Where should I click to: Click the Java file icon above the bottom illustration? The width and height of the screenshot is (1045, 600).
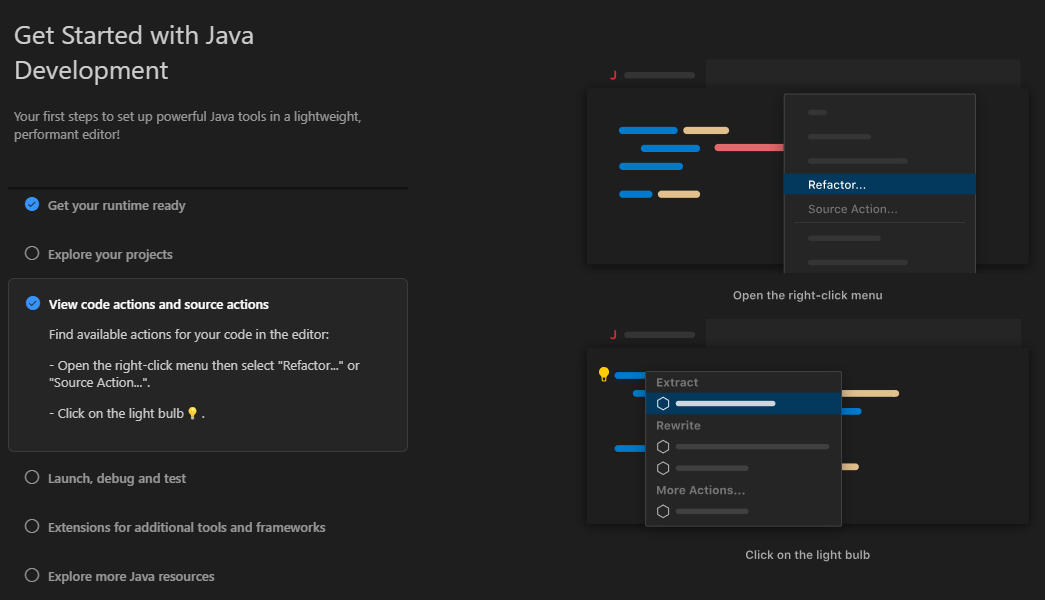click(x=613, y=334)
